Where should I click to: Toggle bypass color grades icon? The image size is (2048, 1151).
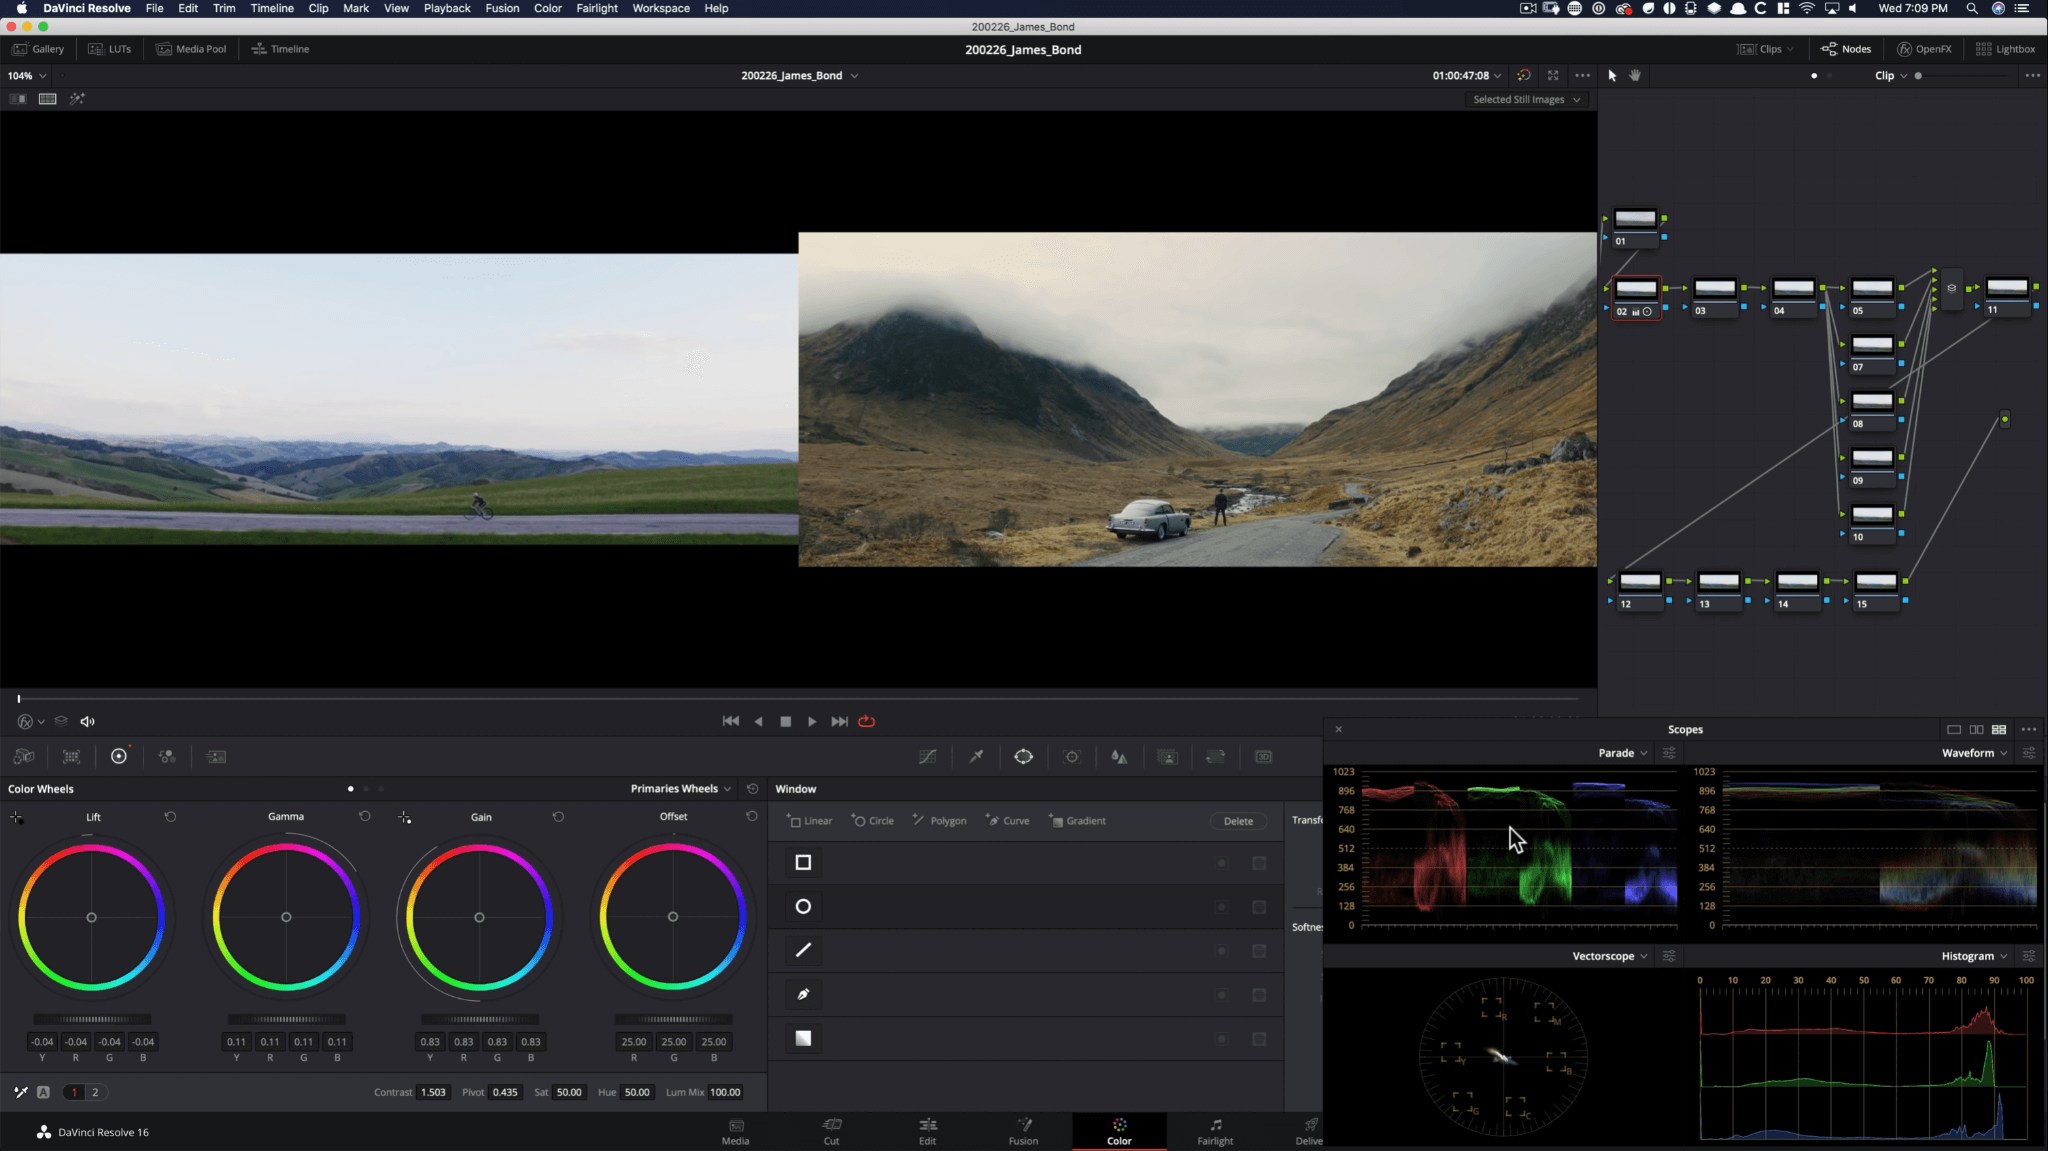point(1524,75)
